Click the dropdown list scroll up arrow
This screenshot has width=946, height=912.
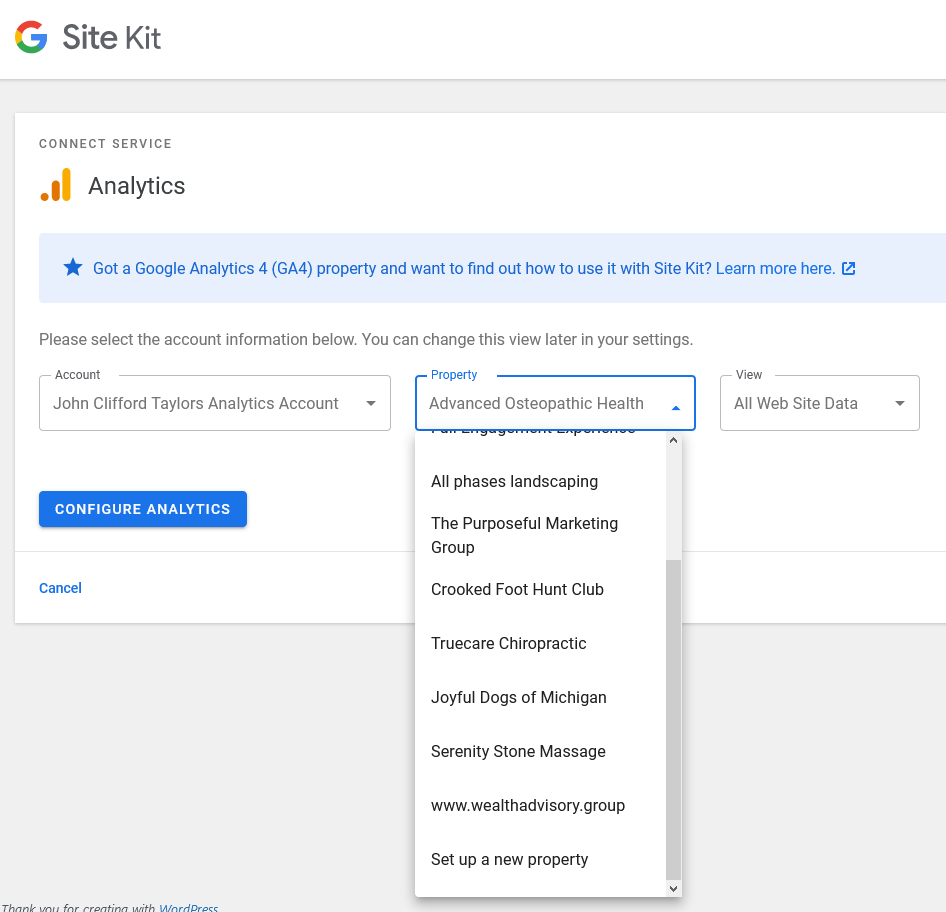(673, 440)
